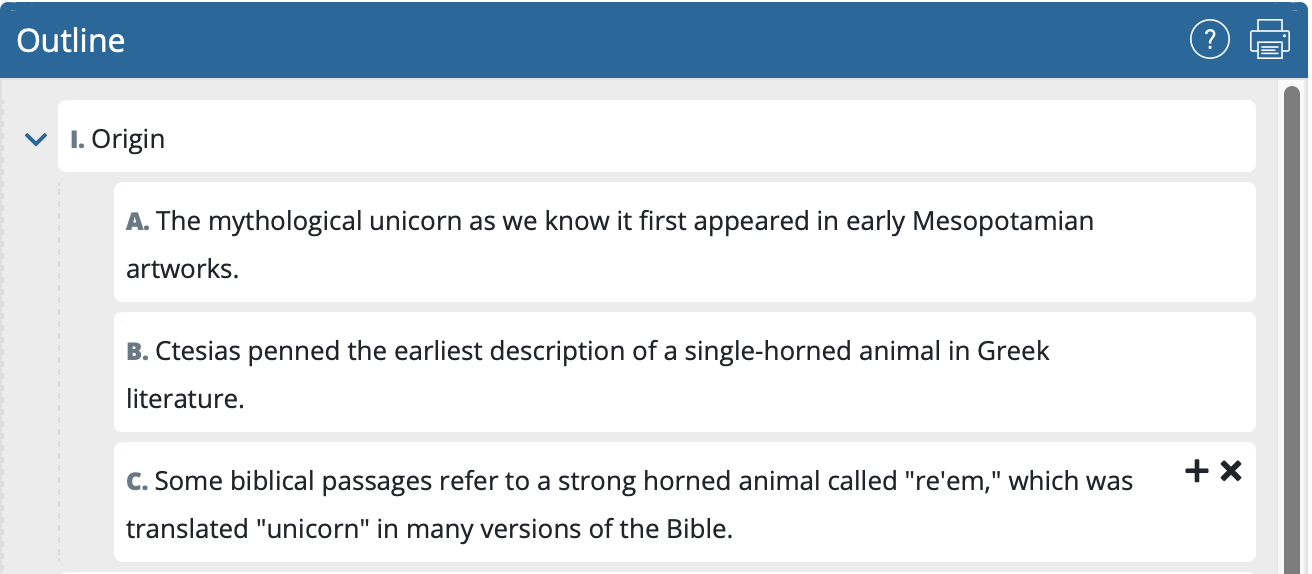The image size is (1312, 574).
Task: Click the "C." letter marker
Action: pyautogui.click(x=138, y=482)
